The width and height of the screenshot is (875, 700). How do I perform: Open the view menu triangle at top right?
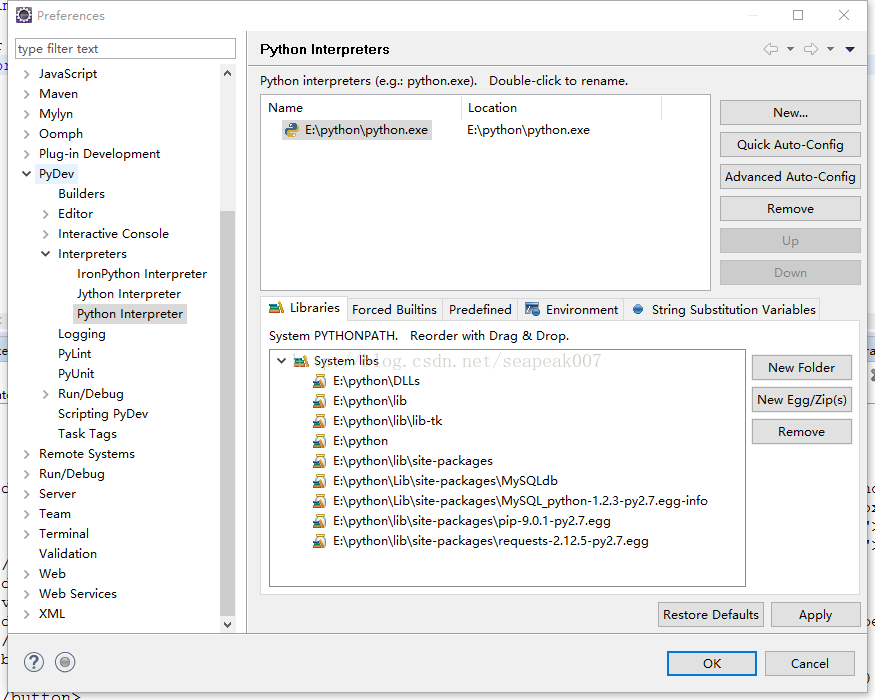tap(850, 49)
